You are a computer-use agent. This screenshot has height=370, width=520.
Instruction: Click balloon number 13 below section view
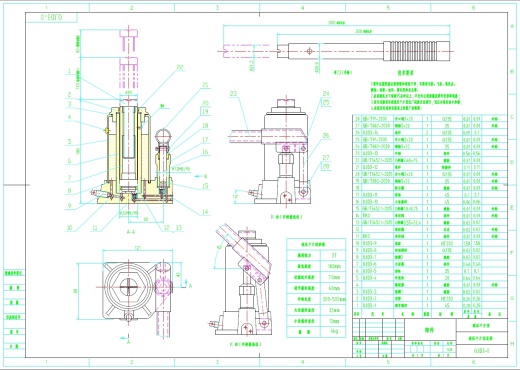179,228
